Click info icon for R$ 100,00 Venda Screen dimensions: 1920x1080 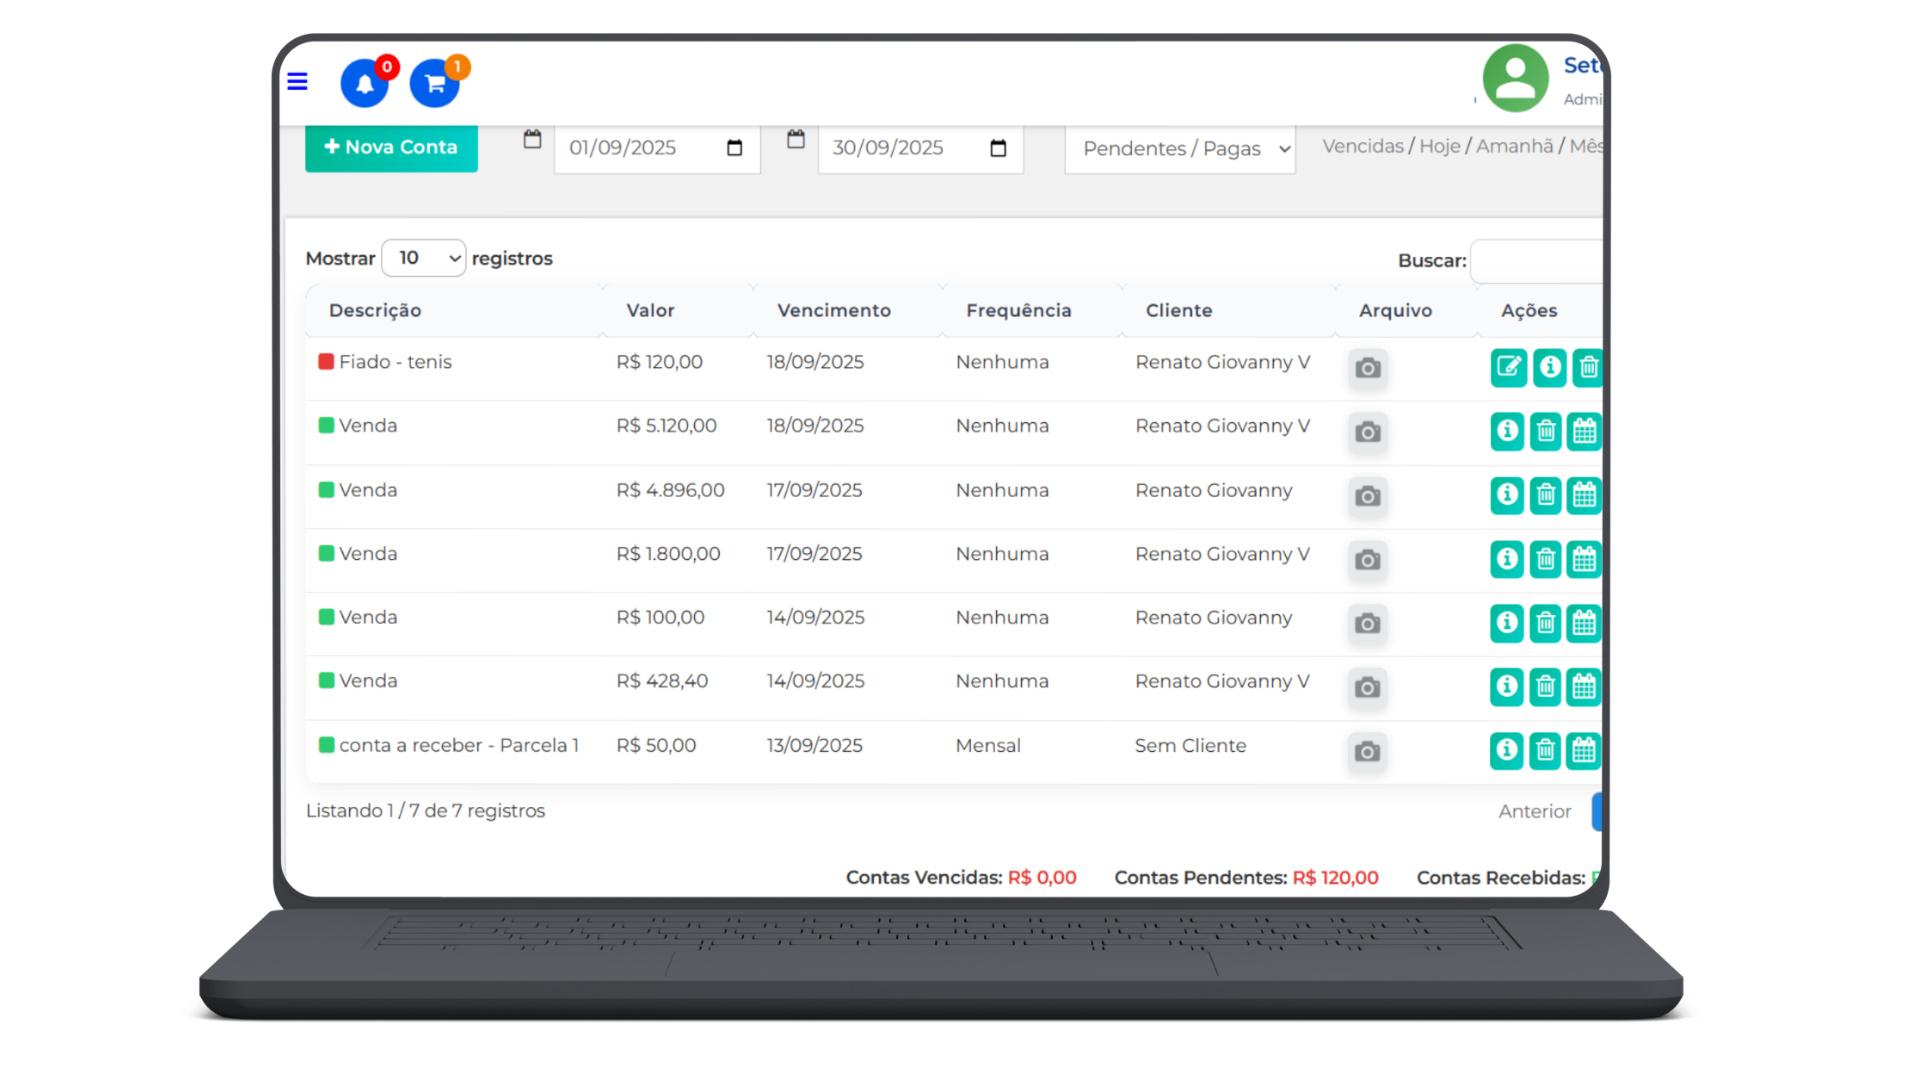coord(1507,624)
